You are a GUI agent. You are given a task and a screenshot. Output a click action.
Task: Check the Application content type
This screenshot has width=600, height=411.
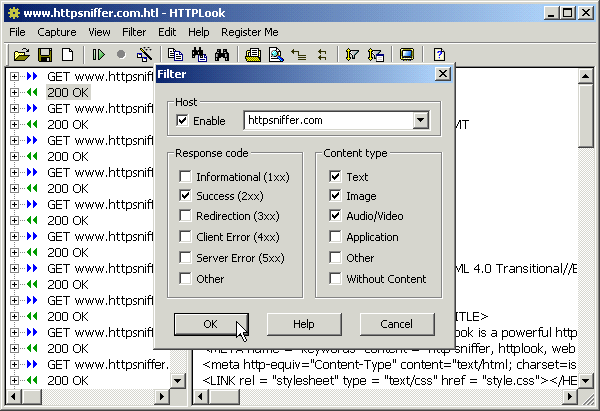[x=335, y=236]
